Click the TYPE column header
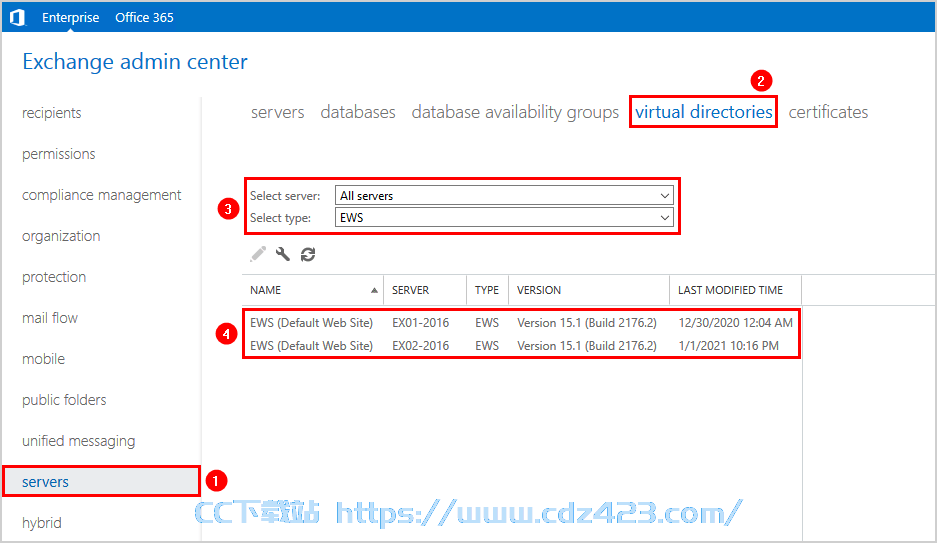The height and width of the screenshot is (543, 937). 488,290
